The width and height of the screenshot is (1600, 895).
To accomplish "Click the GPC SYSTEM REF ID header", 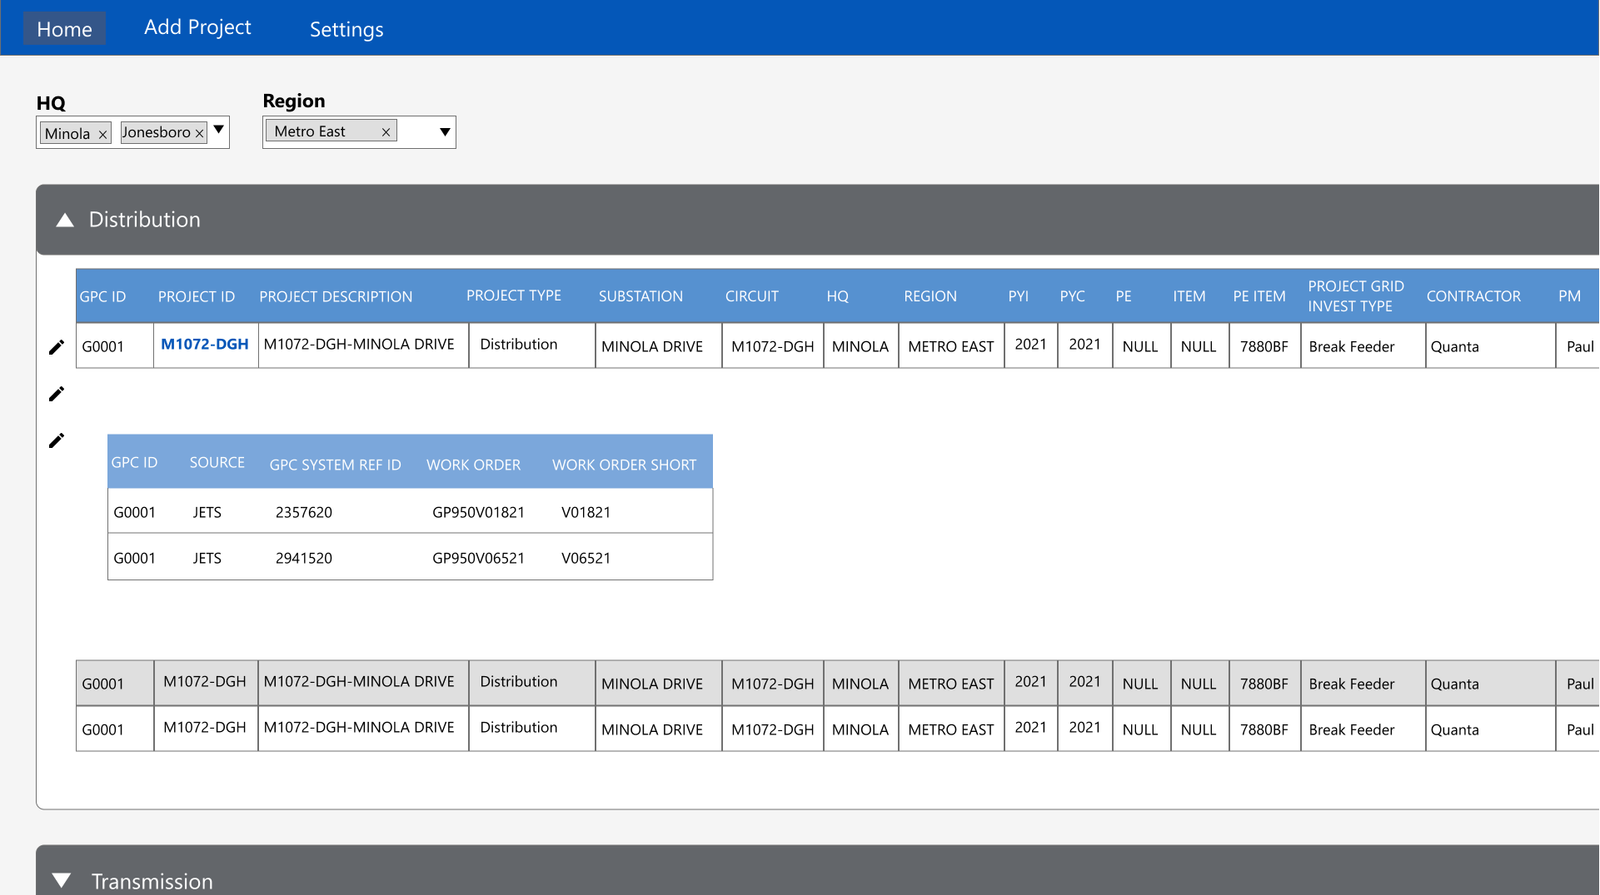I will pyautogui.click(x=335, y=465).
